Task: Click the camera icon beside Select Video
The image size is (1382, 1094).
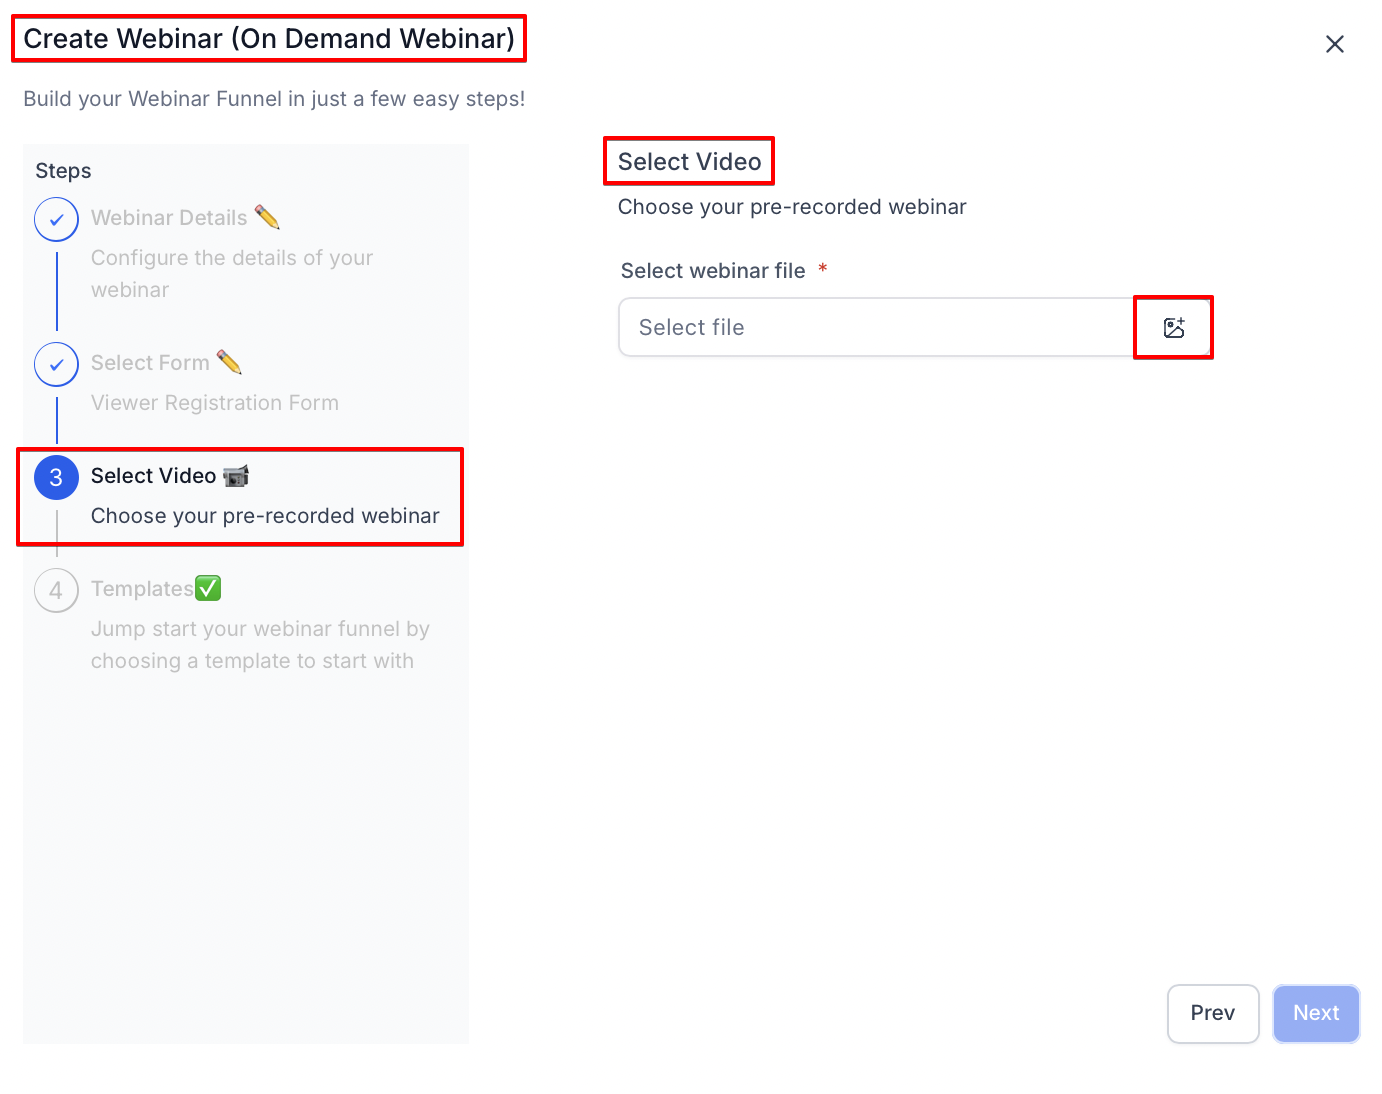Action: coord(236,476)
